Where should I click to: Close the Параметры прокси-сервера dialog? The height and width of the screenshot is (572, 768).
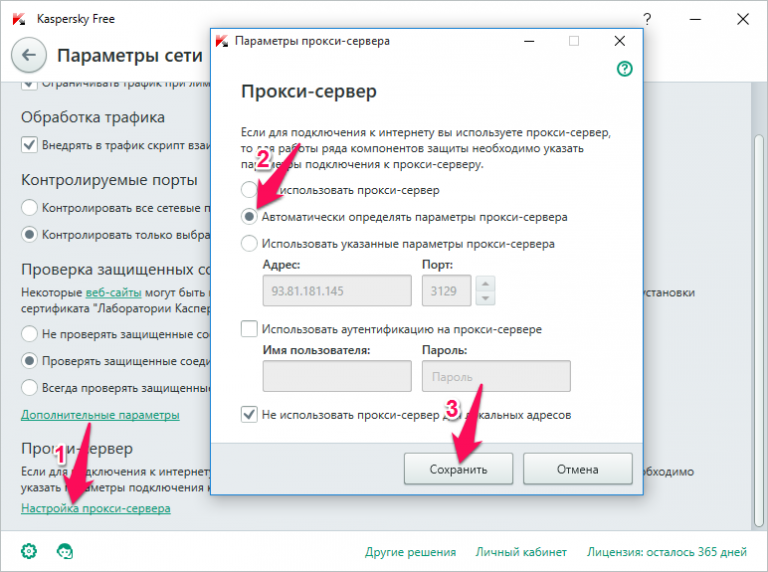[x=620, y=41]
